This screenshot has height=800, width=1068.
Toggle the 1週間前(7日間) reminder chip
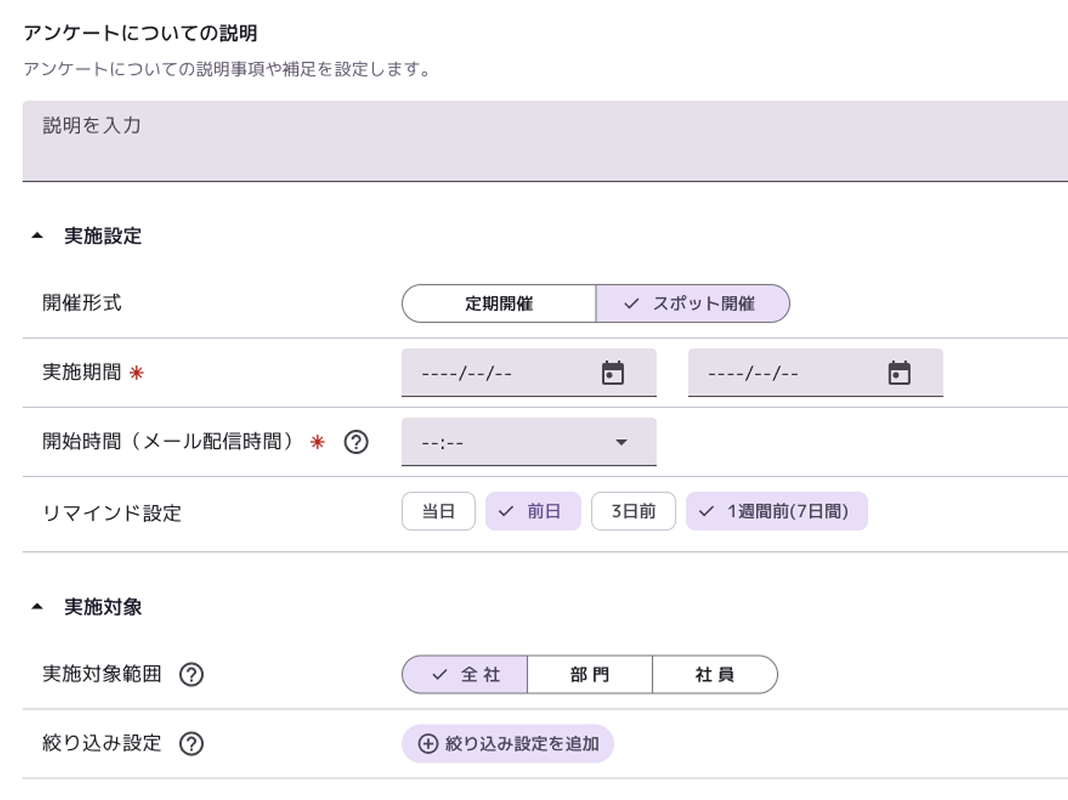pyautogui.click(x=776, y=511)
